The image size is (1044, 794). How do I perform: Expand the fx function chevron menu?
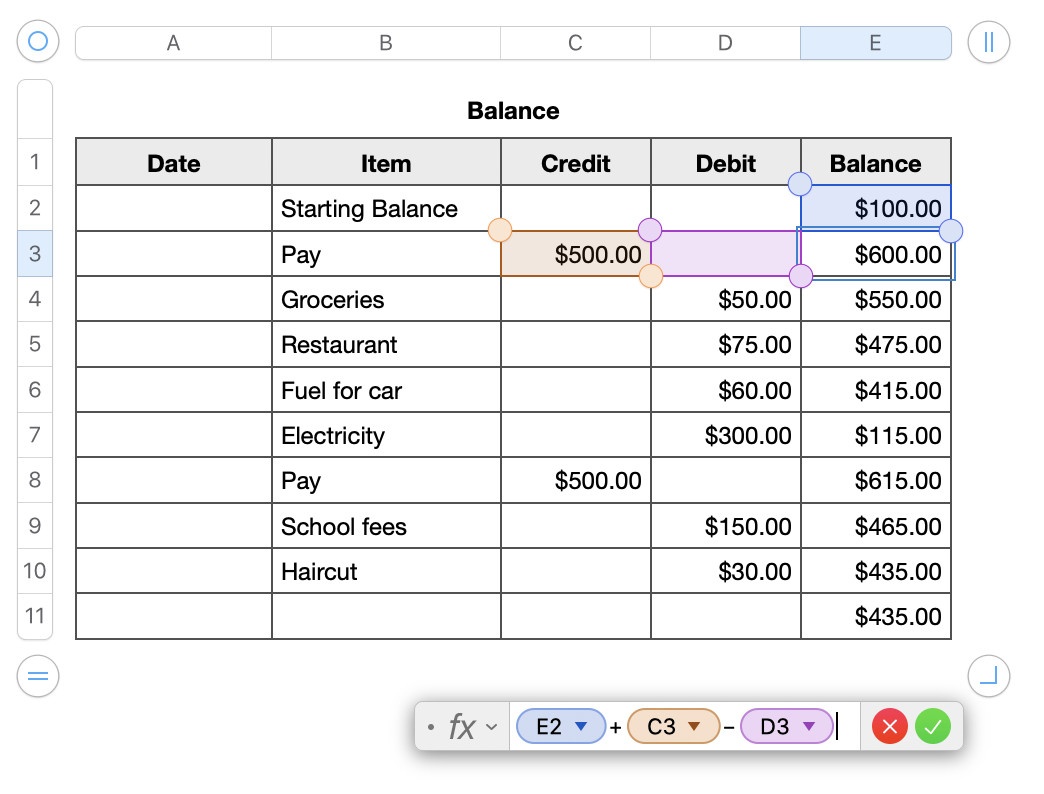491,727
